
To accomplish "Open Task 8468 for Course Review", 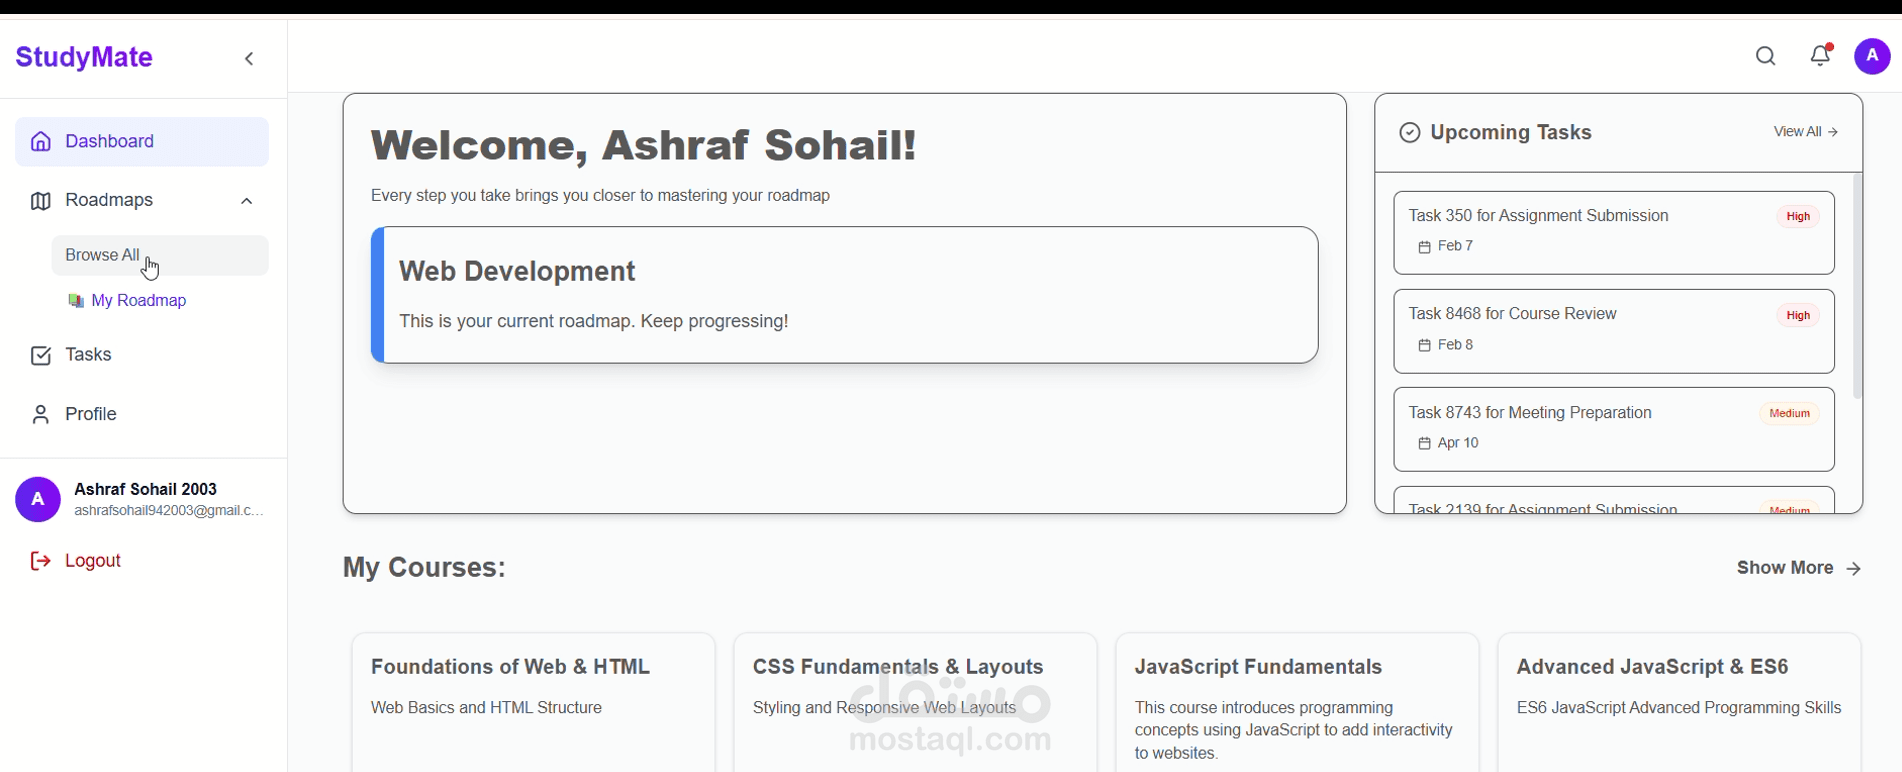I will [1614, 331].
